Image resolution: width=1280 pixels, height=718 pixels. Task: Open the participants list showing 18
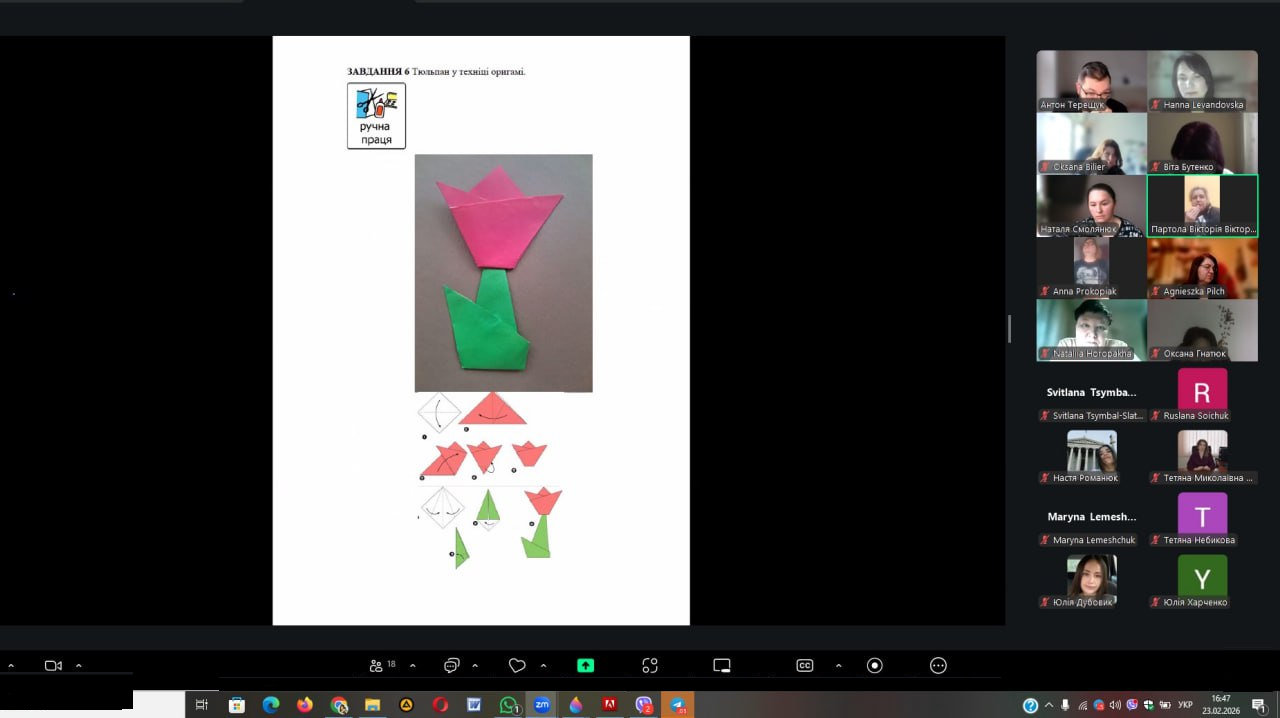coord(382,666)
